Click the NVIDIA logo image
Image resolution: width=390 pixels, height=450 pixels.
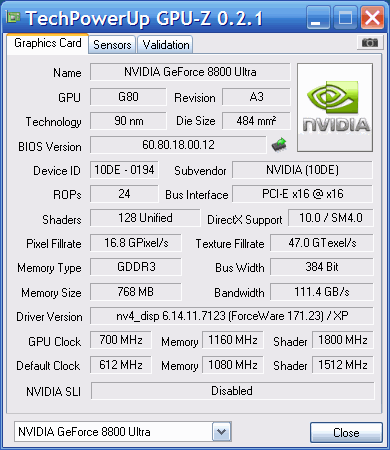click(x=335, y=107)
